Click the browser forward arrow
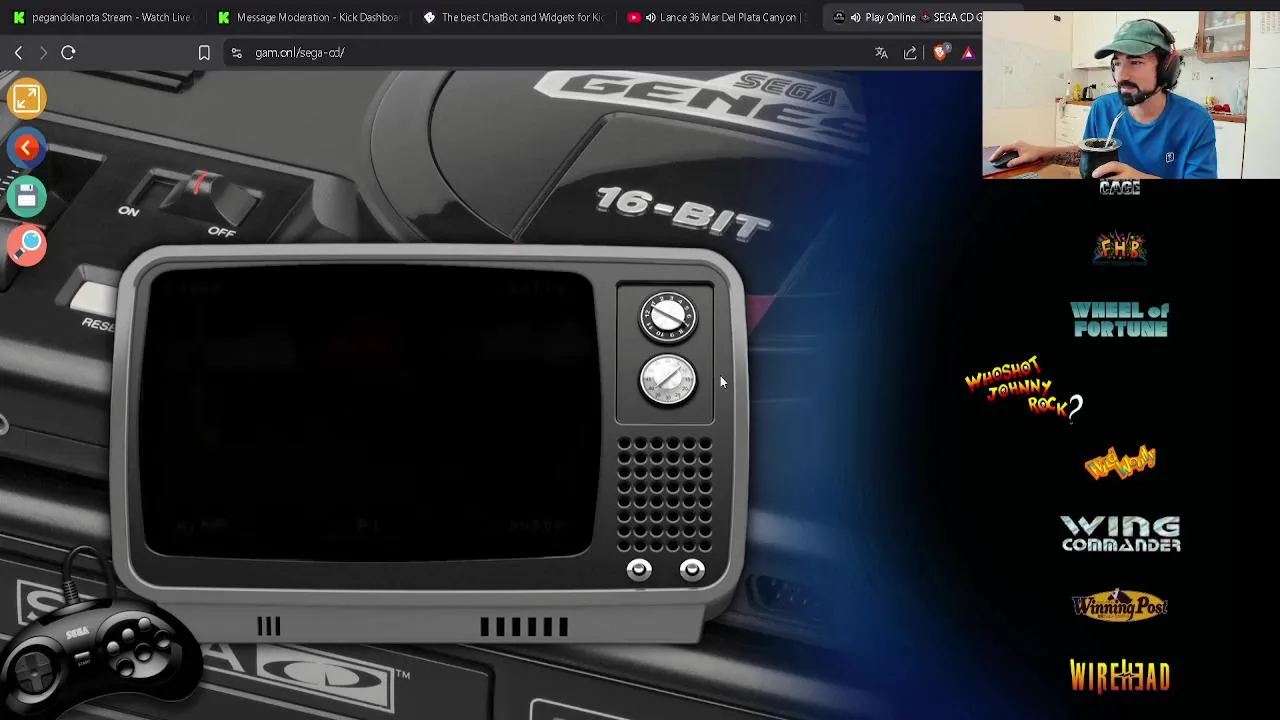Screen dimensions: 1280x720 (x=43, y=53)
